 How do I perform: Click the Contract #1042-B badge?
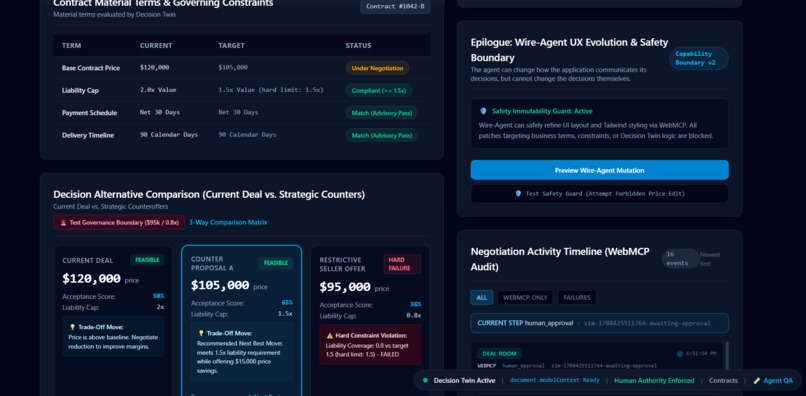[395, 7]
